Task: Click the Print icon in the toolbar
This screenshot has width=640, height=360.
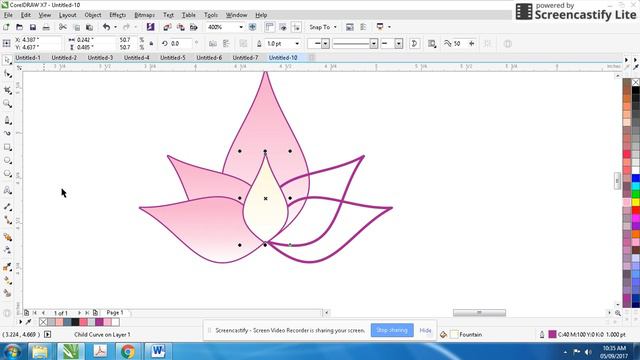Action: [x=46, y=27]
